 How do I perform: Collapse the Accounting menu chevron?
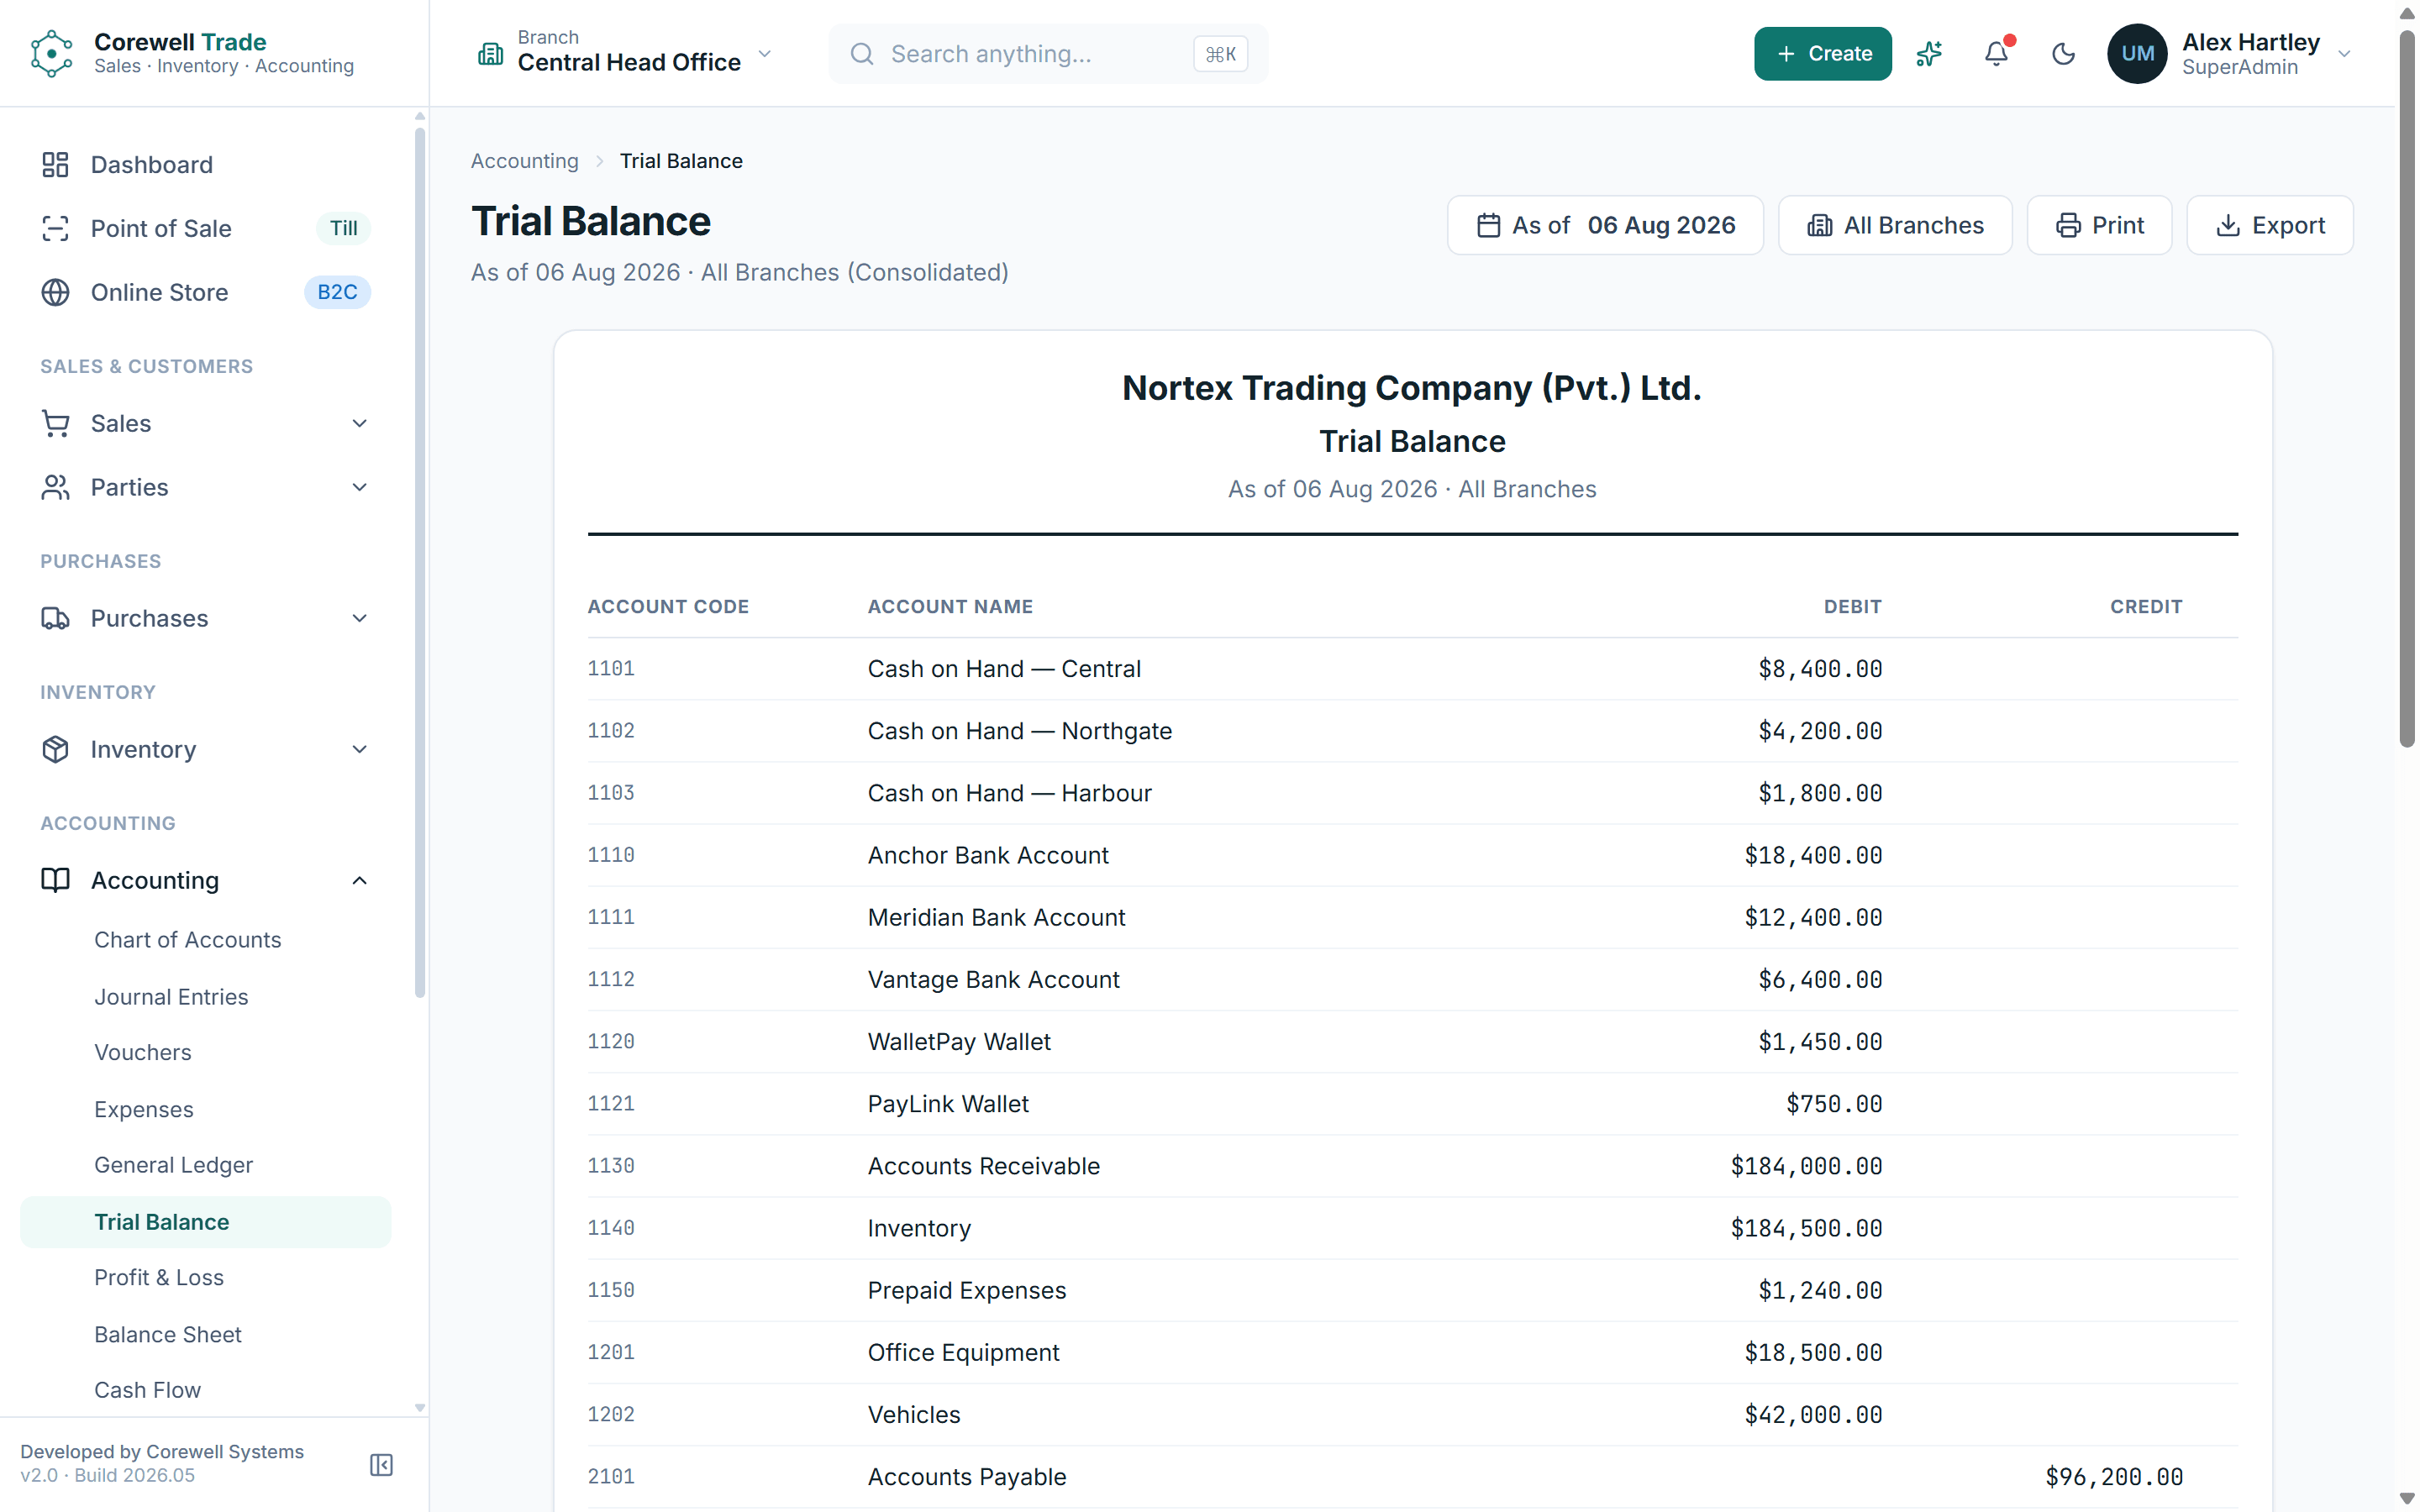point(360,880)
